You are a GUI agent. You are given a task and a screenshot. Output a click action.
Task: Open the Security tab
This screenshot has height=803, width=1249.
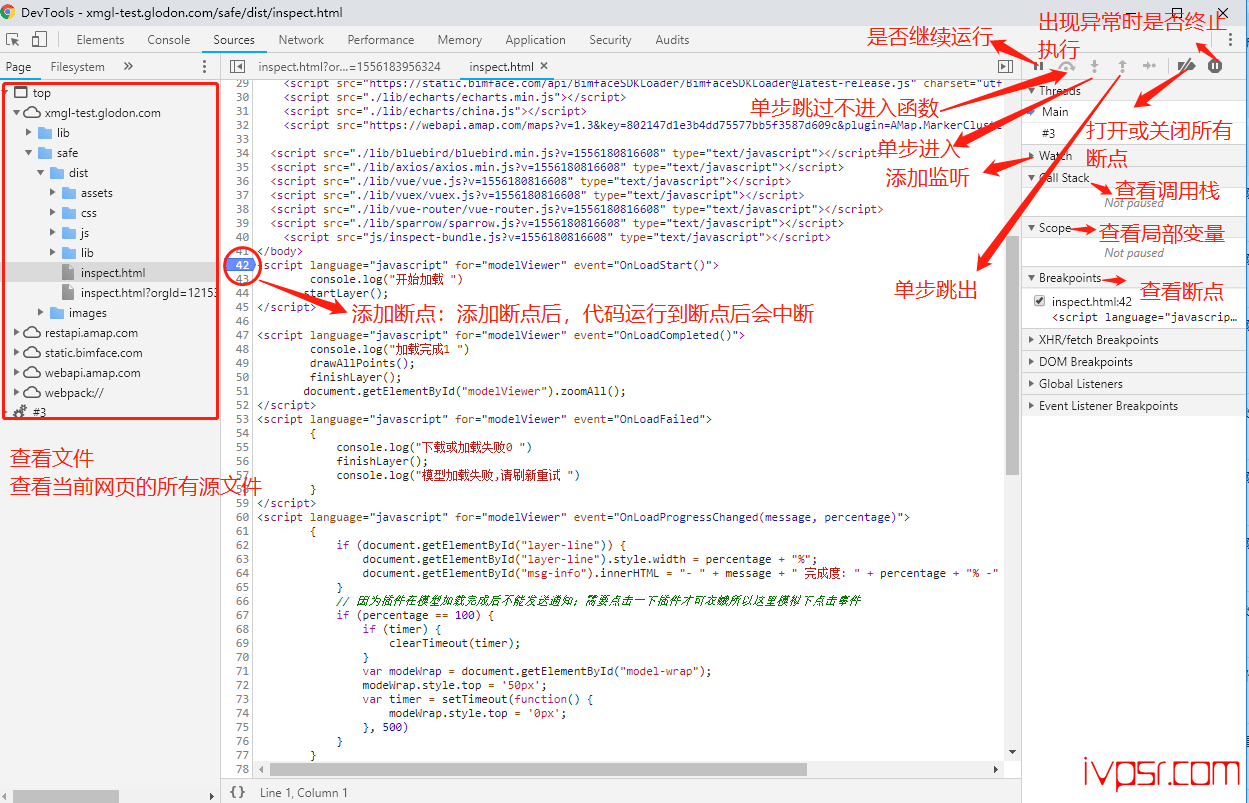point(610,40)
